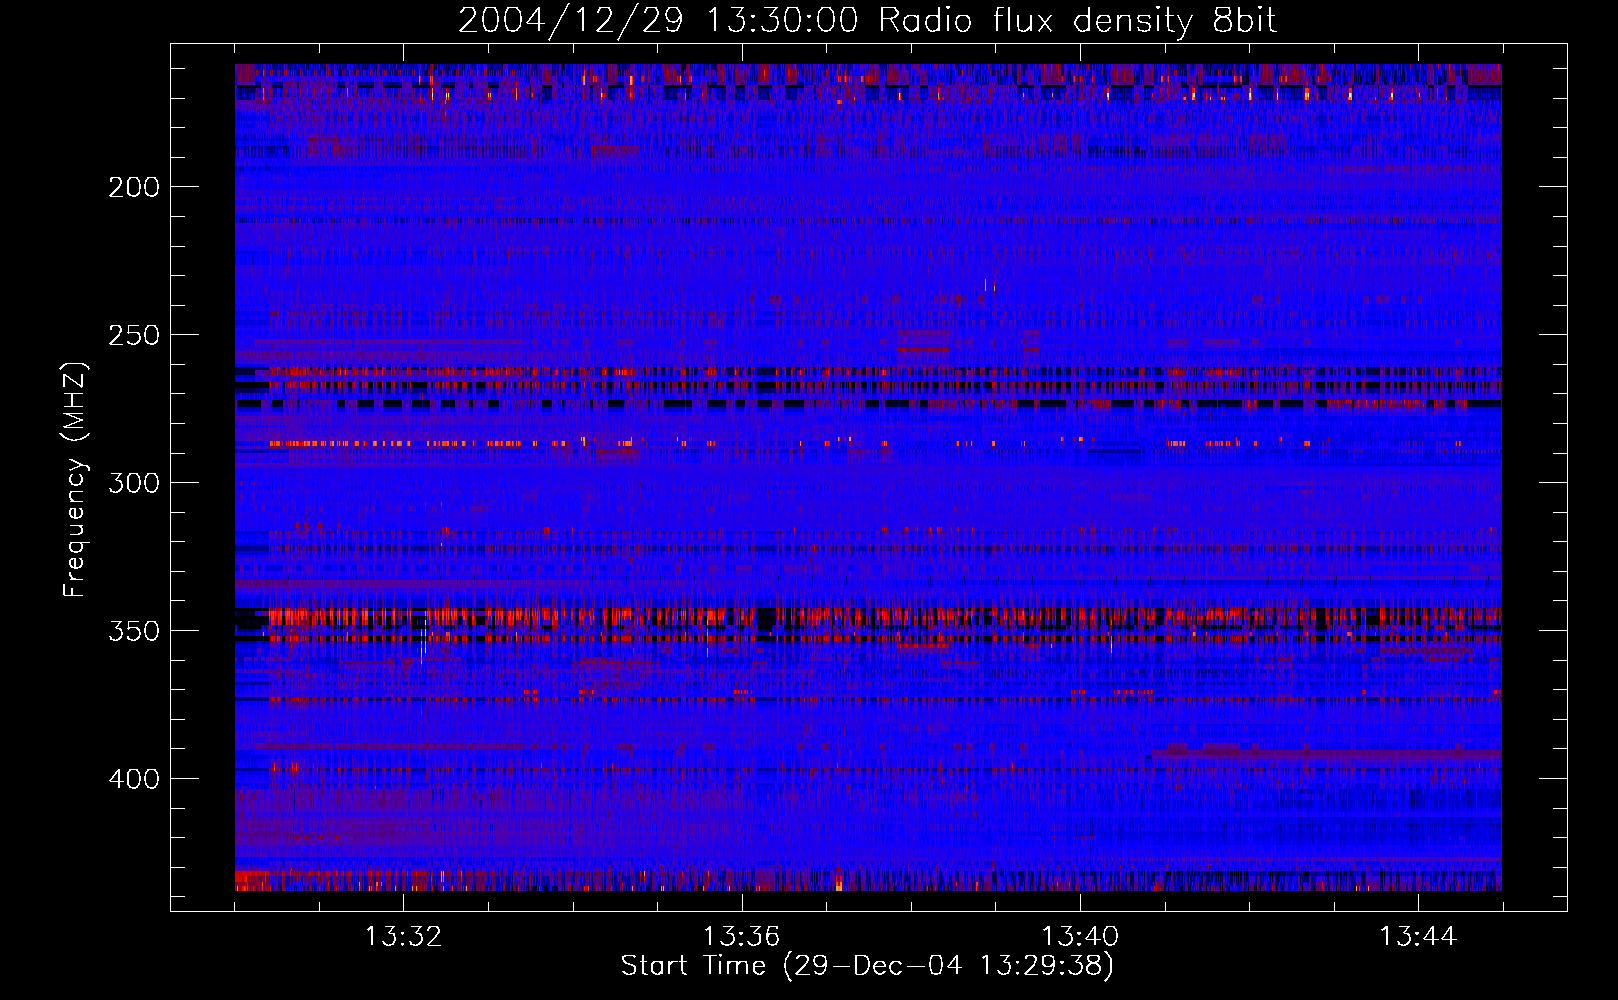
Task: Click the 13:44 time tick label
Action: coord(1418,937)
